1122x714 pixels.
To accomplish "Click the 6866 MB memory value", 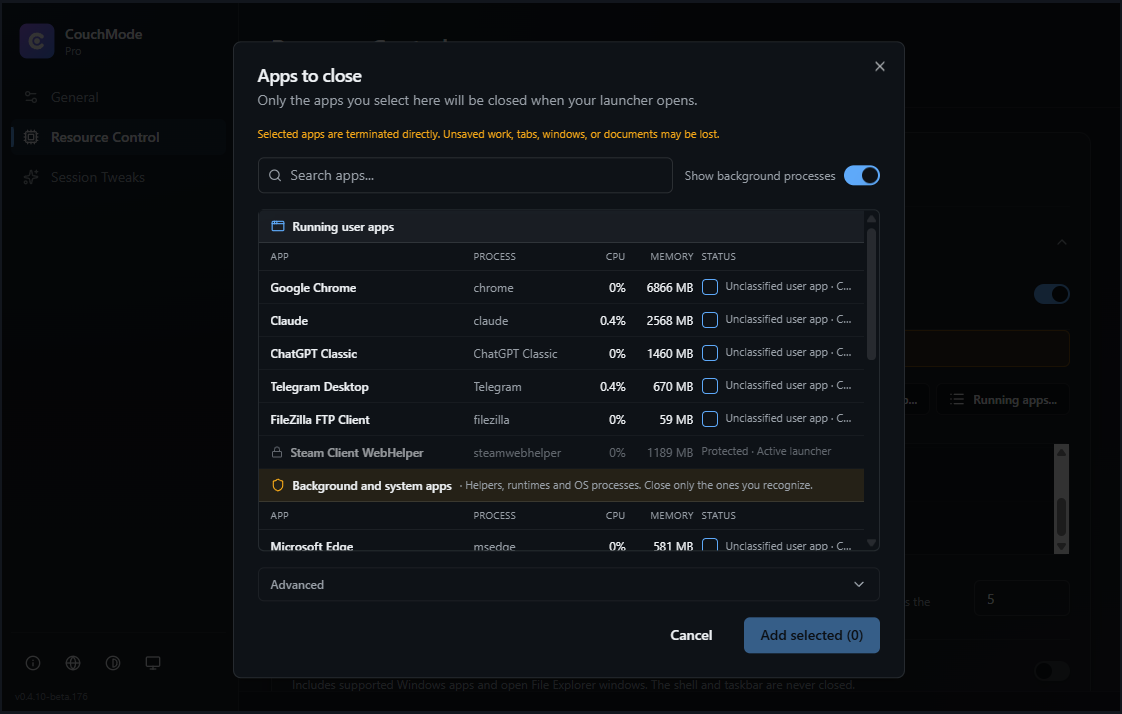I will tap(670, 288).
